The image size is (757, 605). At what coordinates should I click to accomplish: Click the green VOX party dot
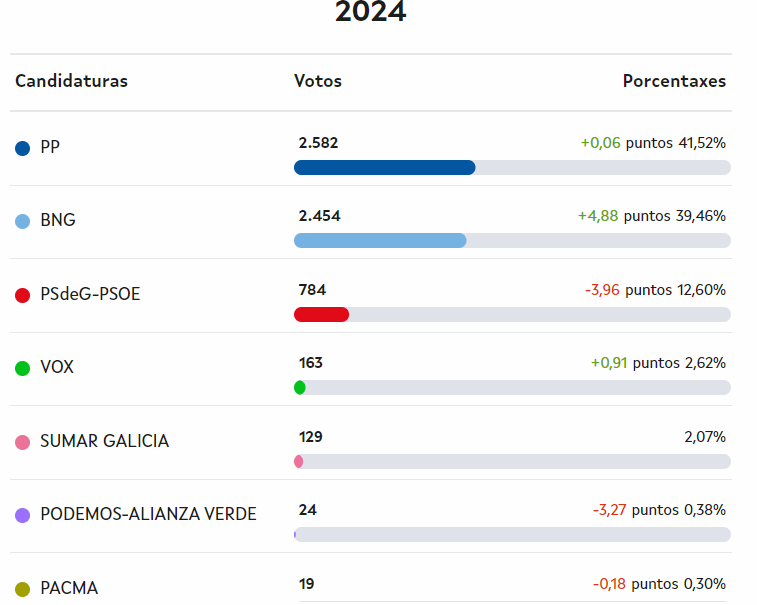coord(23,368)
